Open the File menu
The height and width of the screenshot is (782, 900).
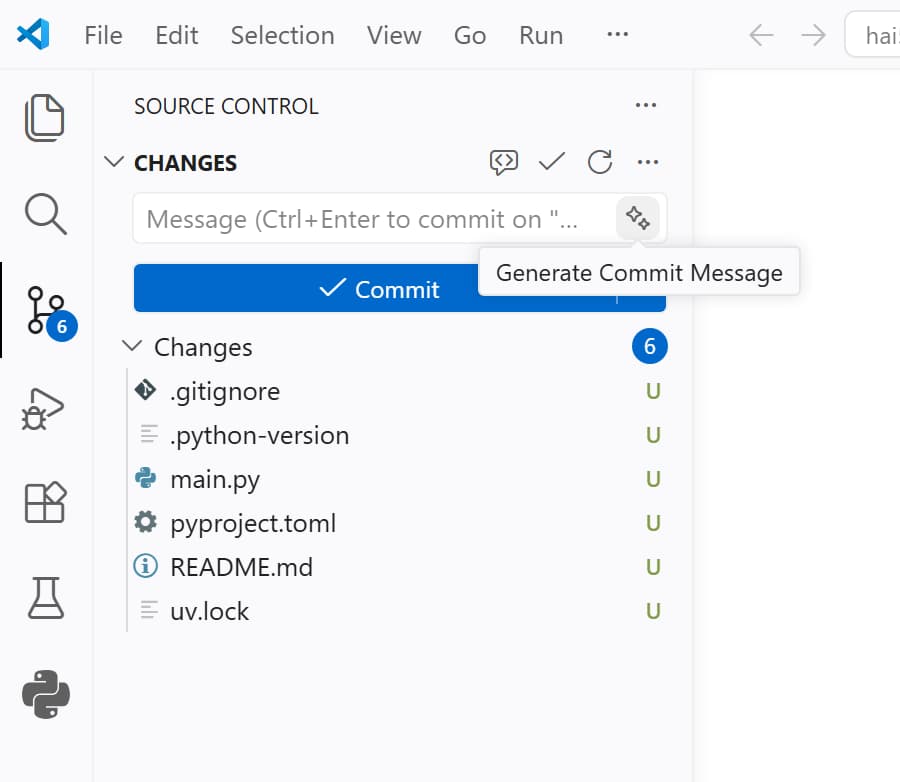coord(103,35)
